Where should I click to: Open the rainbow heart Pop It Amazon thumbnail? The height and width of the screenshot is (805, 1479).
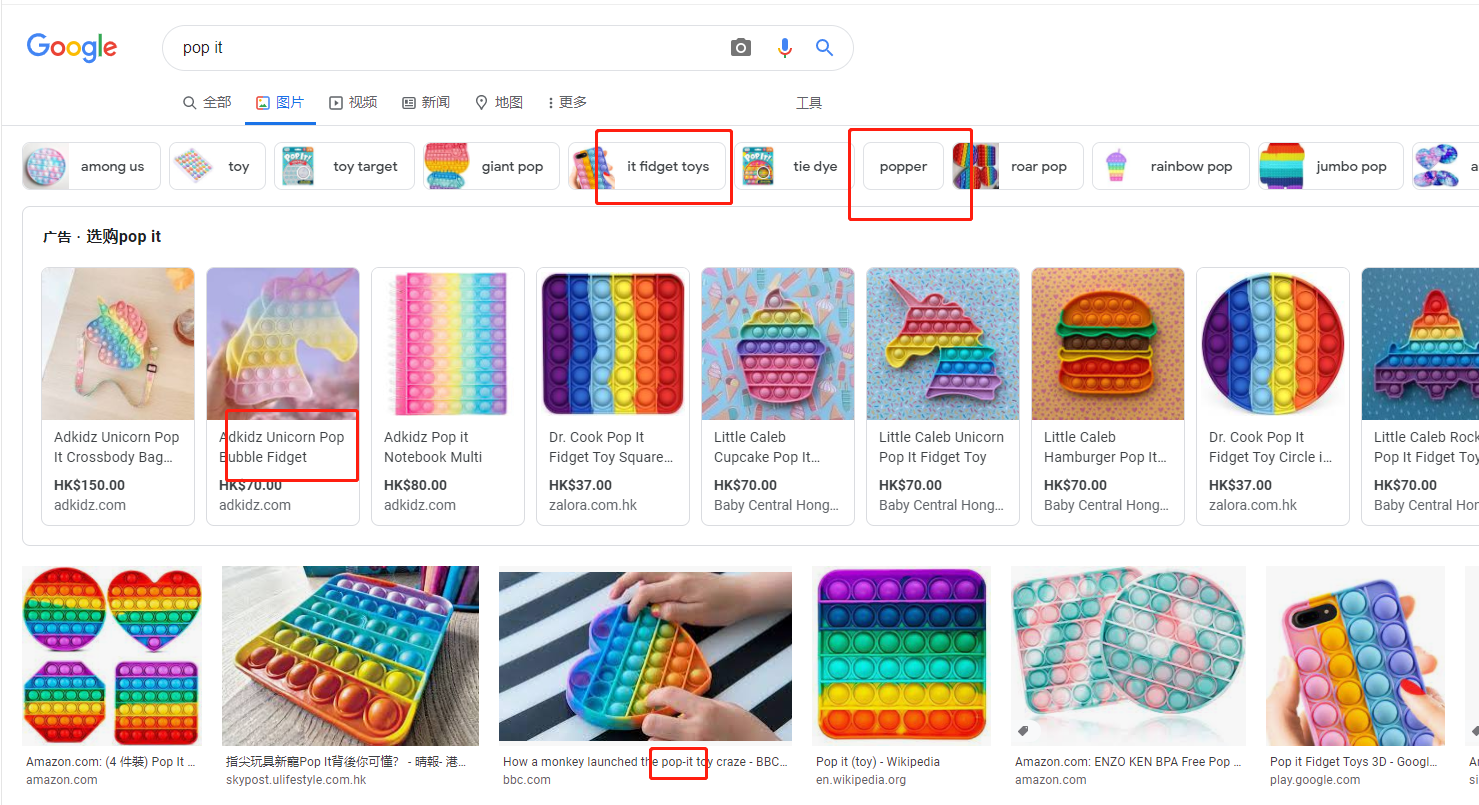(112, 656)
